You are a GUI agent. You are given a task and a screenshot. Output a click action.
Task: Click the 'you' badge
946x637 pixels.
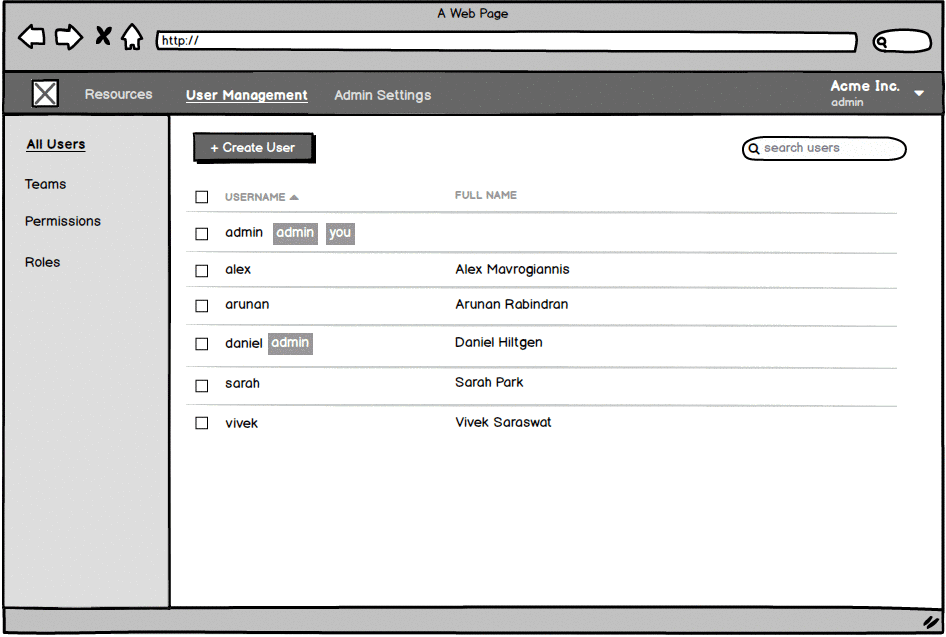pyautogui.click(x=340, y=233)
